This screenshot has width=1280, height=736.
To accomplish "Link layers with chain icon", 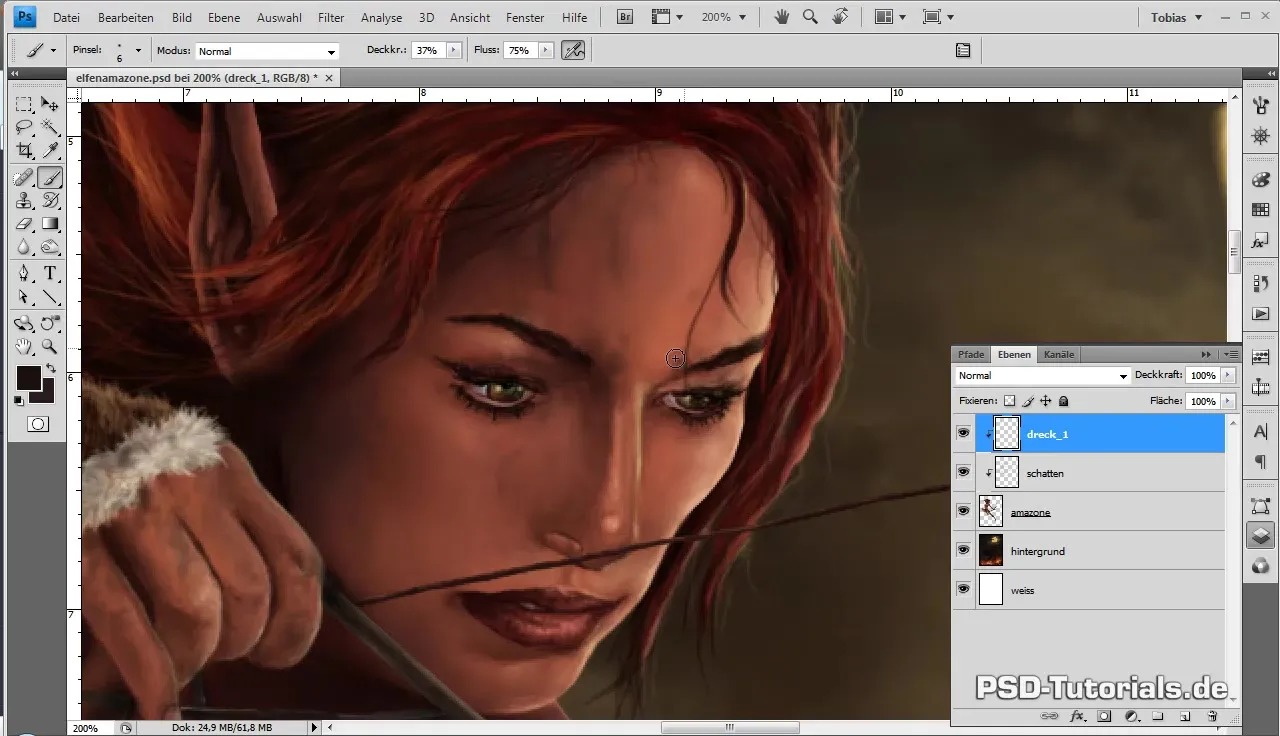I will (x=1049, y=716).
